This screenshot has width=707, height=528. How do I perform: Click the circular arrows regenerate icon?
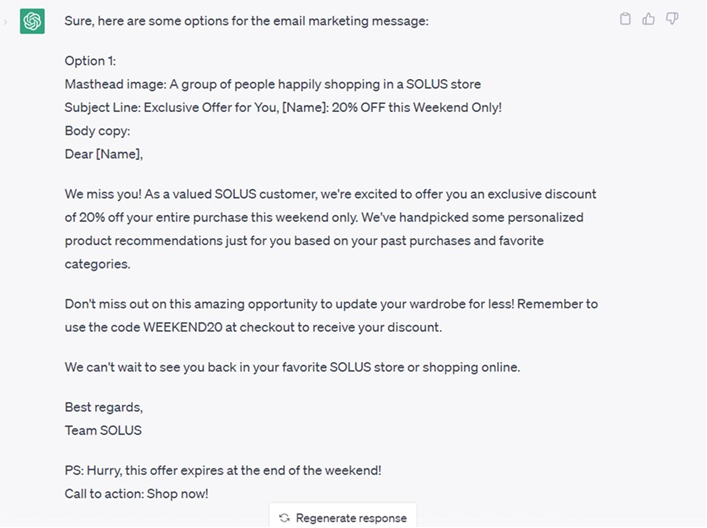284,518
